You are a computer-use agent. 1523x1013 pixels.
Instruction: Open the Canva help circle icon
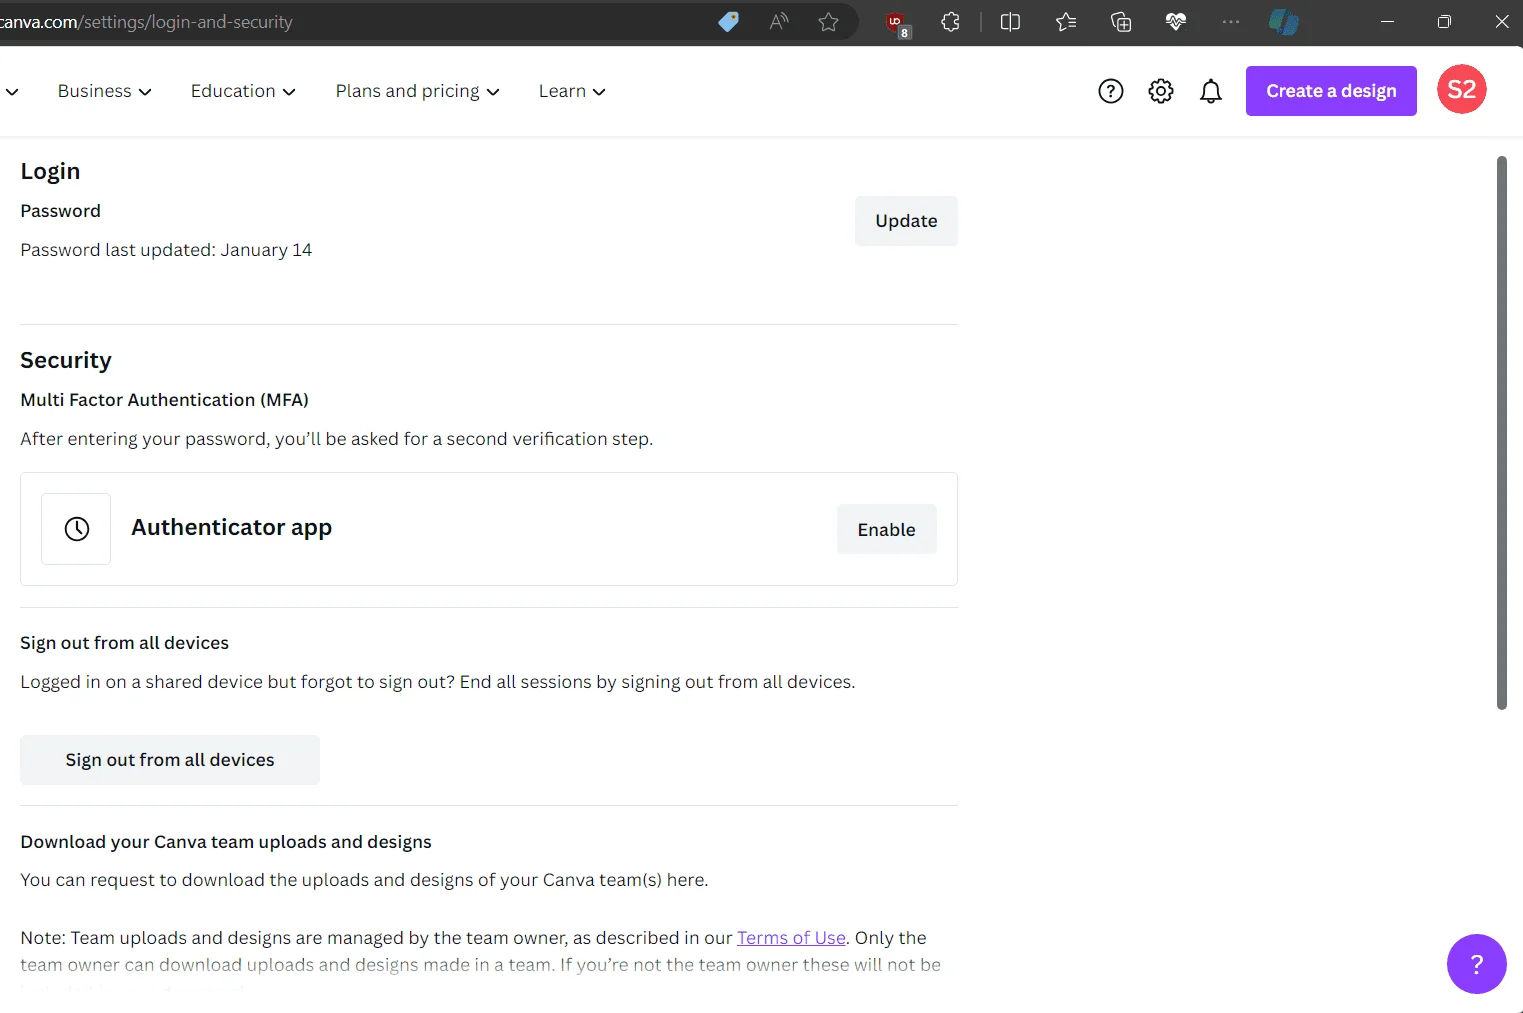pos(1111,91)
